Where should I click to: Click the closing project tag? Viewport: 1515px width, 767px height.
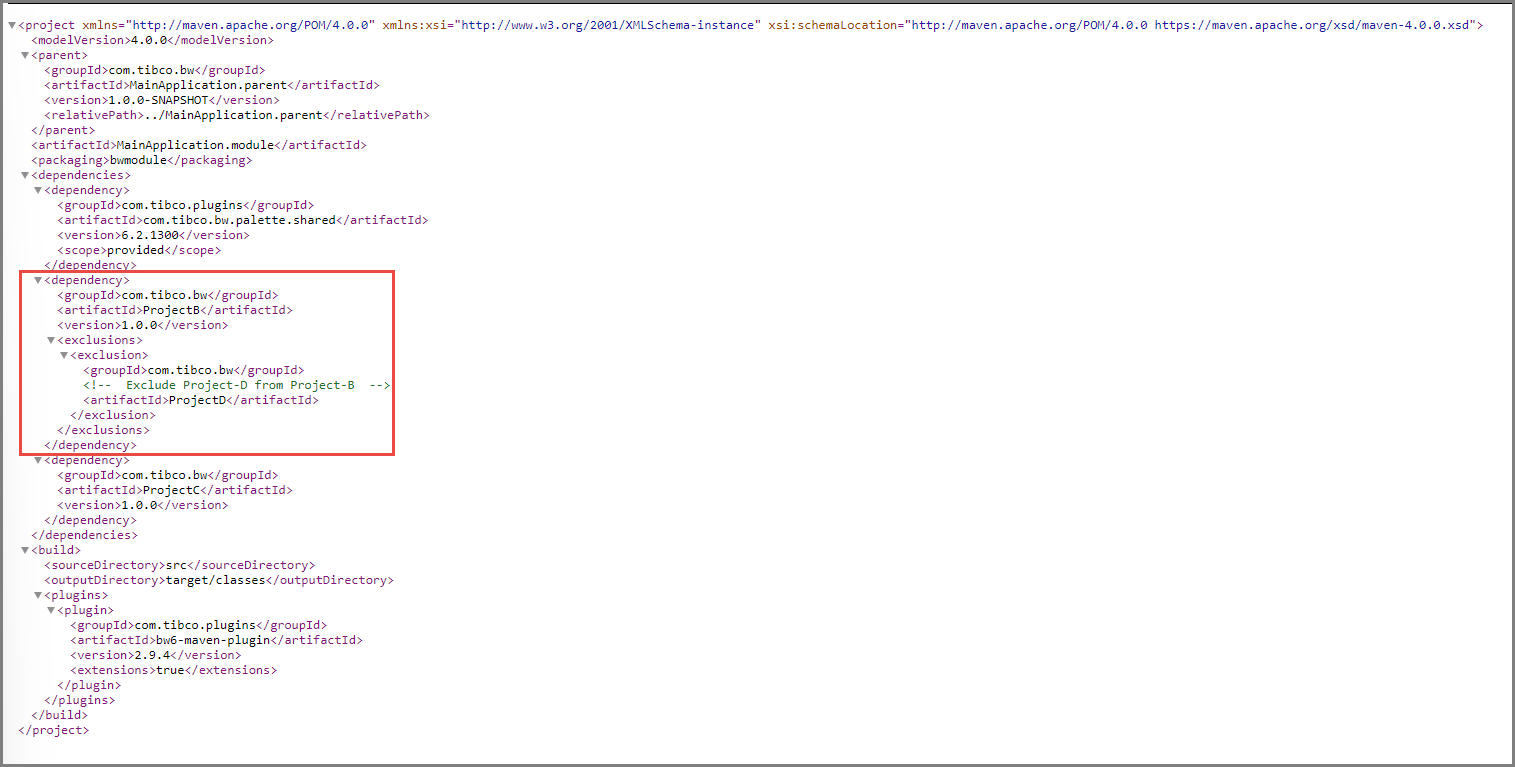coord(53,730)
